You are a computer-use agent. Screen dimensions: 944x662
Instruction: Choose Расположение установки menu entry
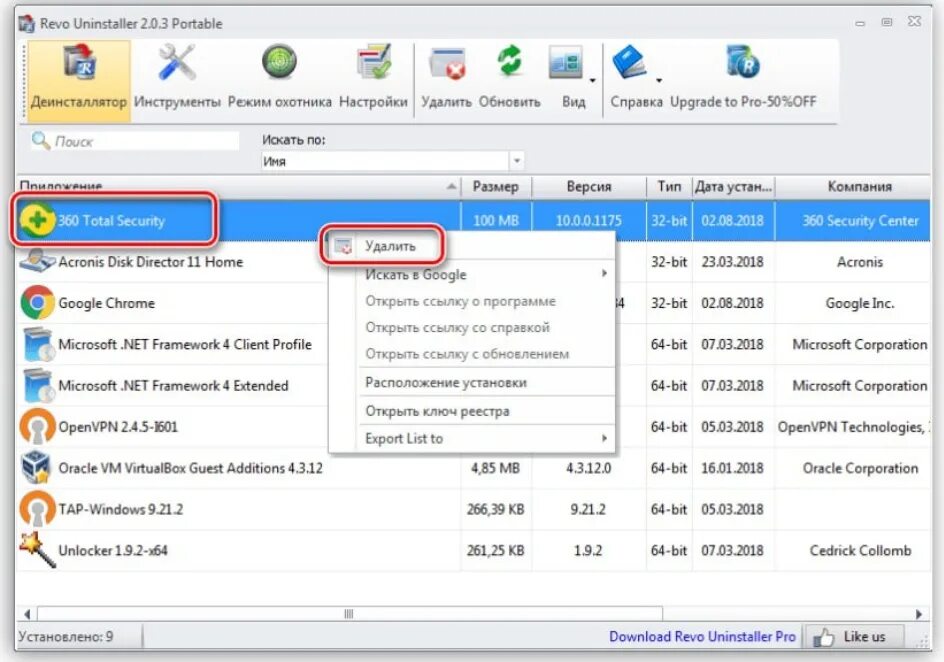pyautogui.click(x=471, y=383)
